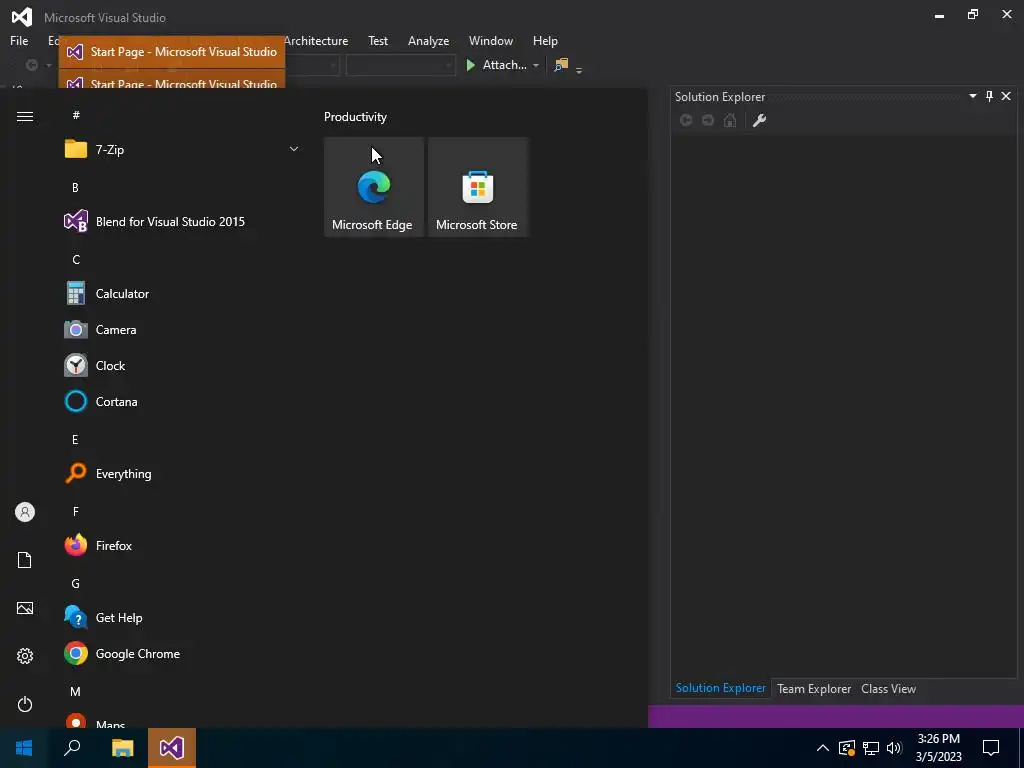Open Documents from Start sidebar

25,560
